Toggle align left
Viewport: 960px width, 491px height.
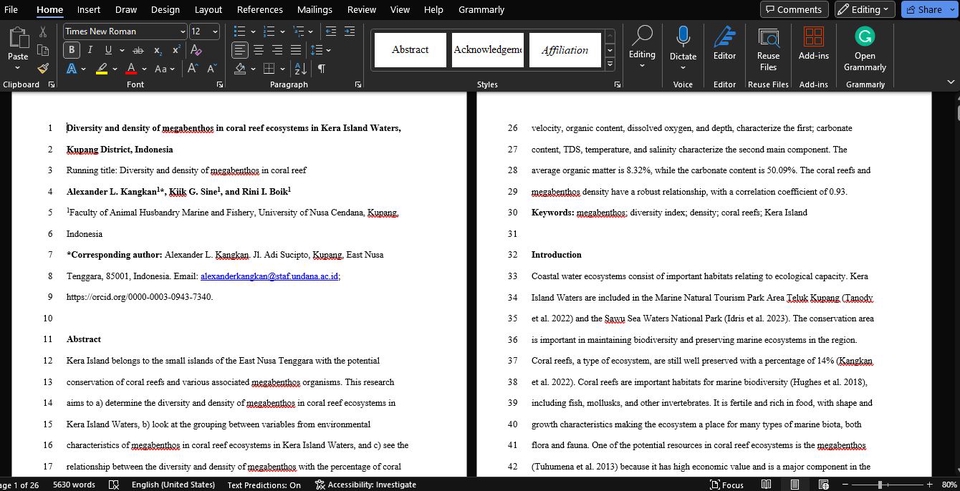(x=240, y=50)
